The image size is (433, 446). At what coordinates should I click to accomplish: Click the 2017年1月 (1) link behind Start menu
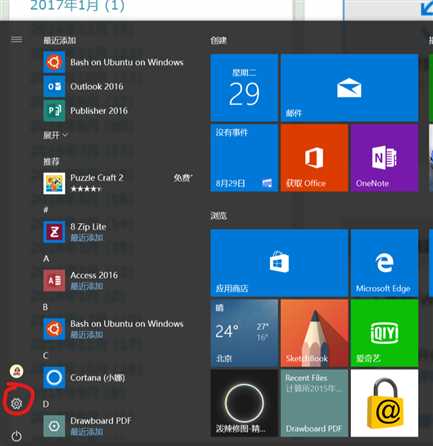77,6
